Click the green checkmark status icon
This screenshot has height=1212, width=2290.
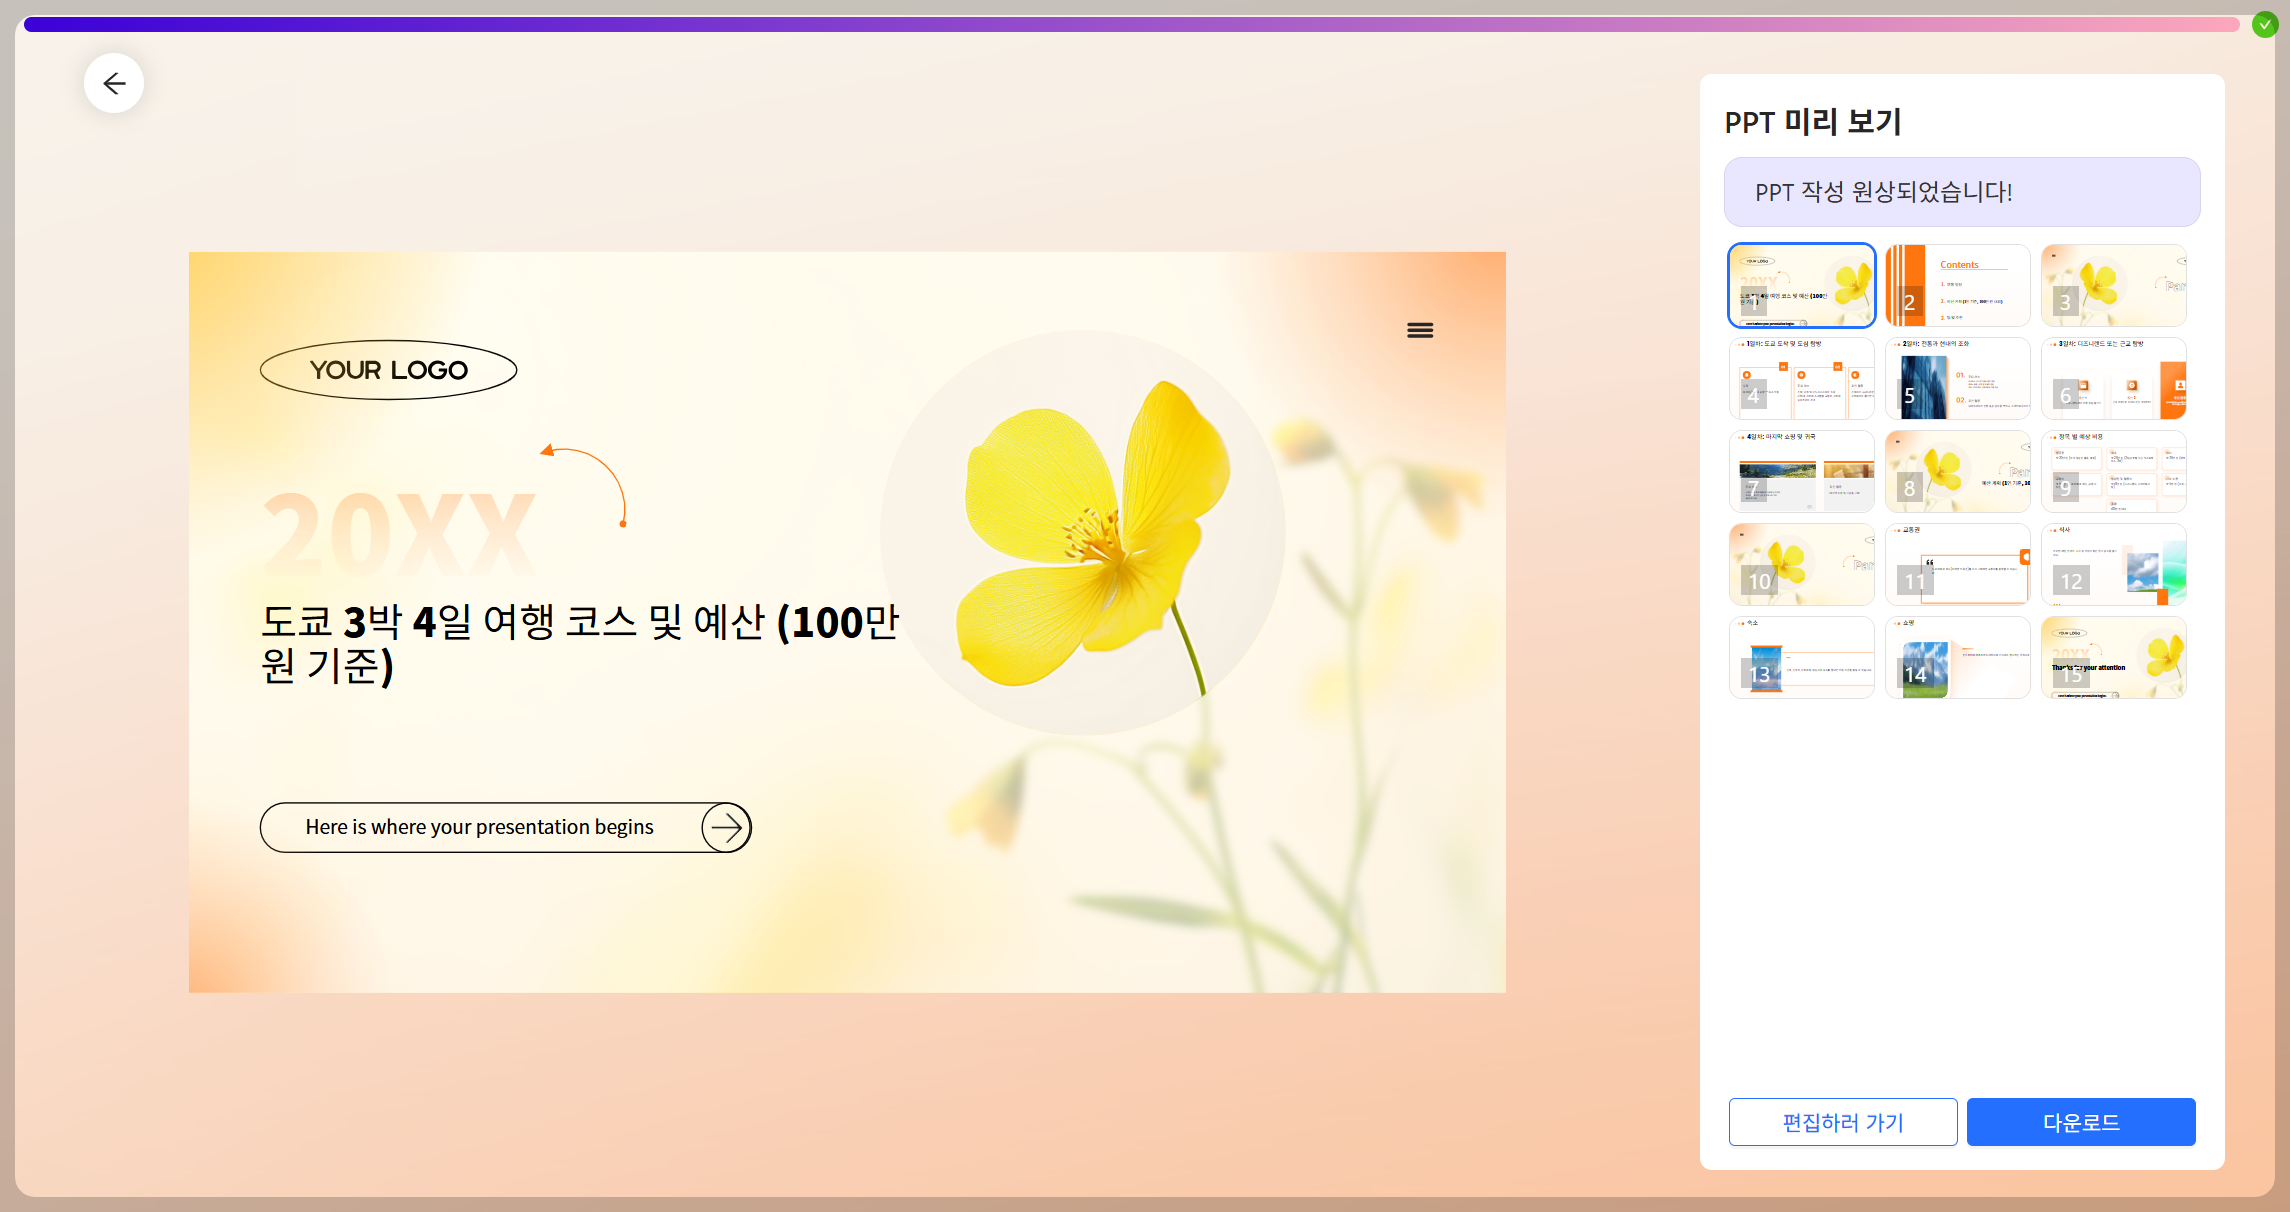pos(2264,25)
